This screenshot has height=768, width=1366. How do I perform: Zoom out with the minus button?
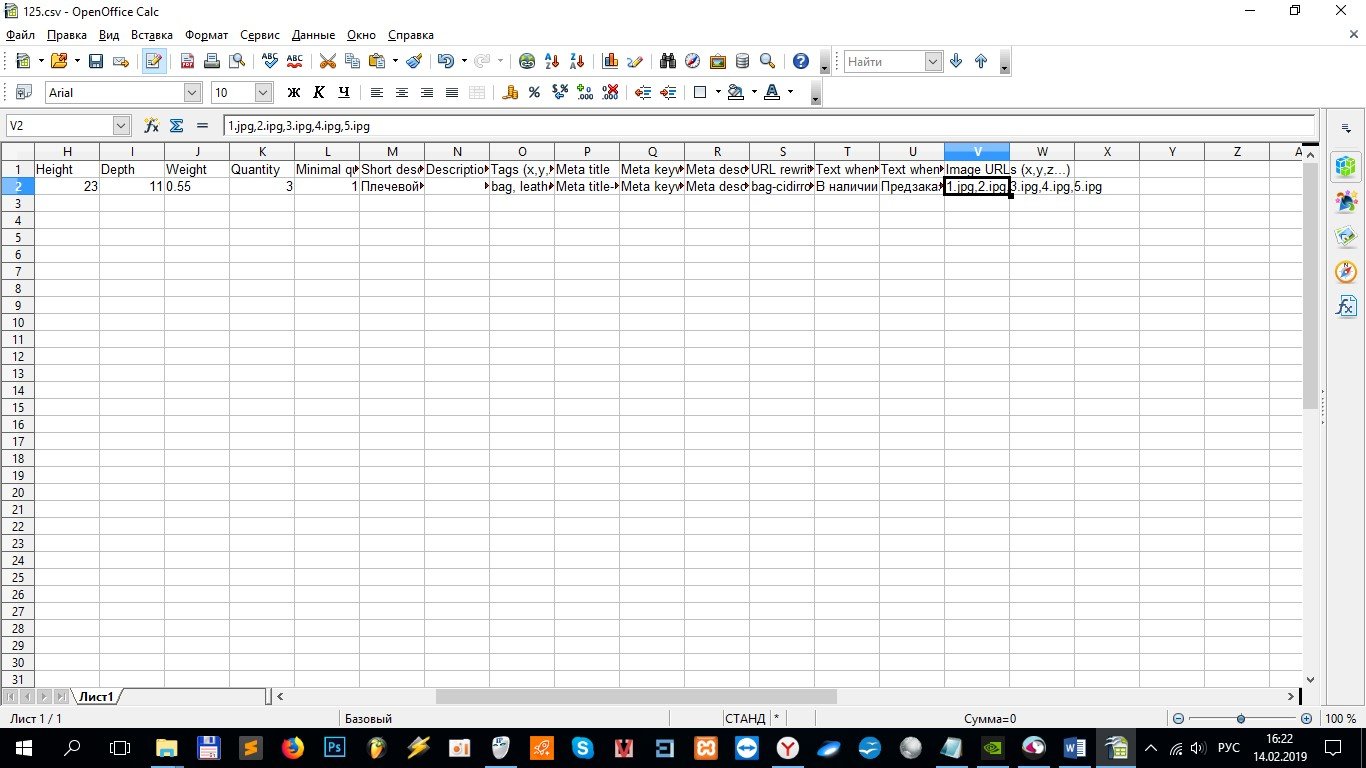click(1178, 718)
